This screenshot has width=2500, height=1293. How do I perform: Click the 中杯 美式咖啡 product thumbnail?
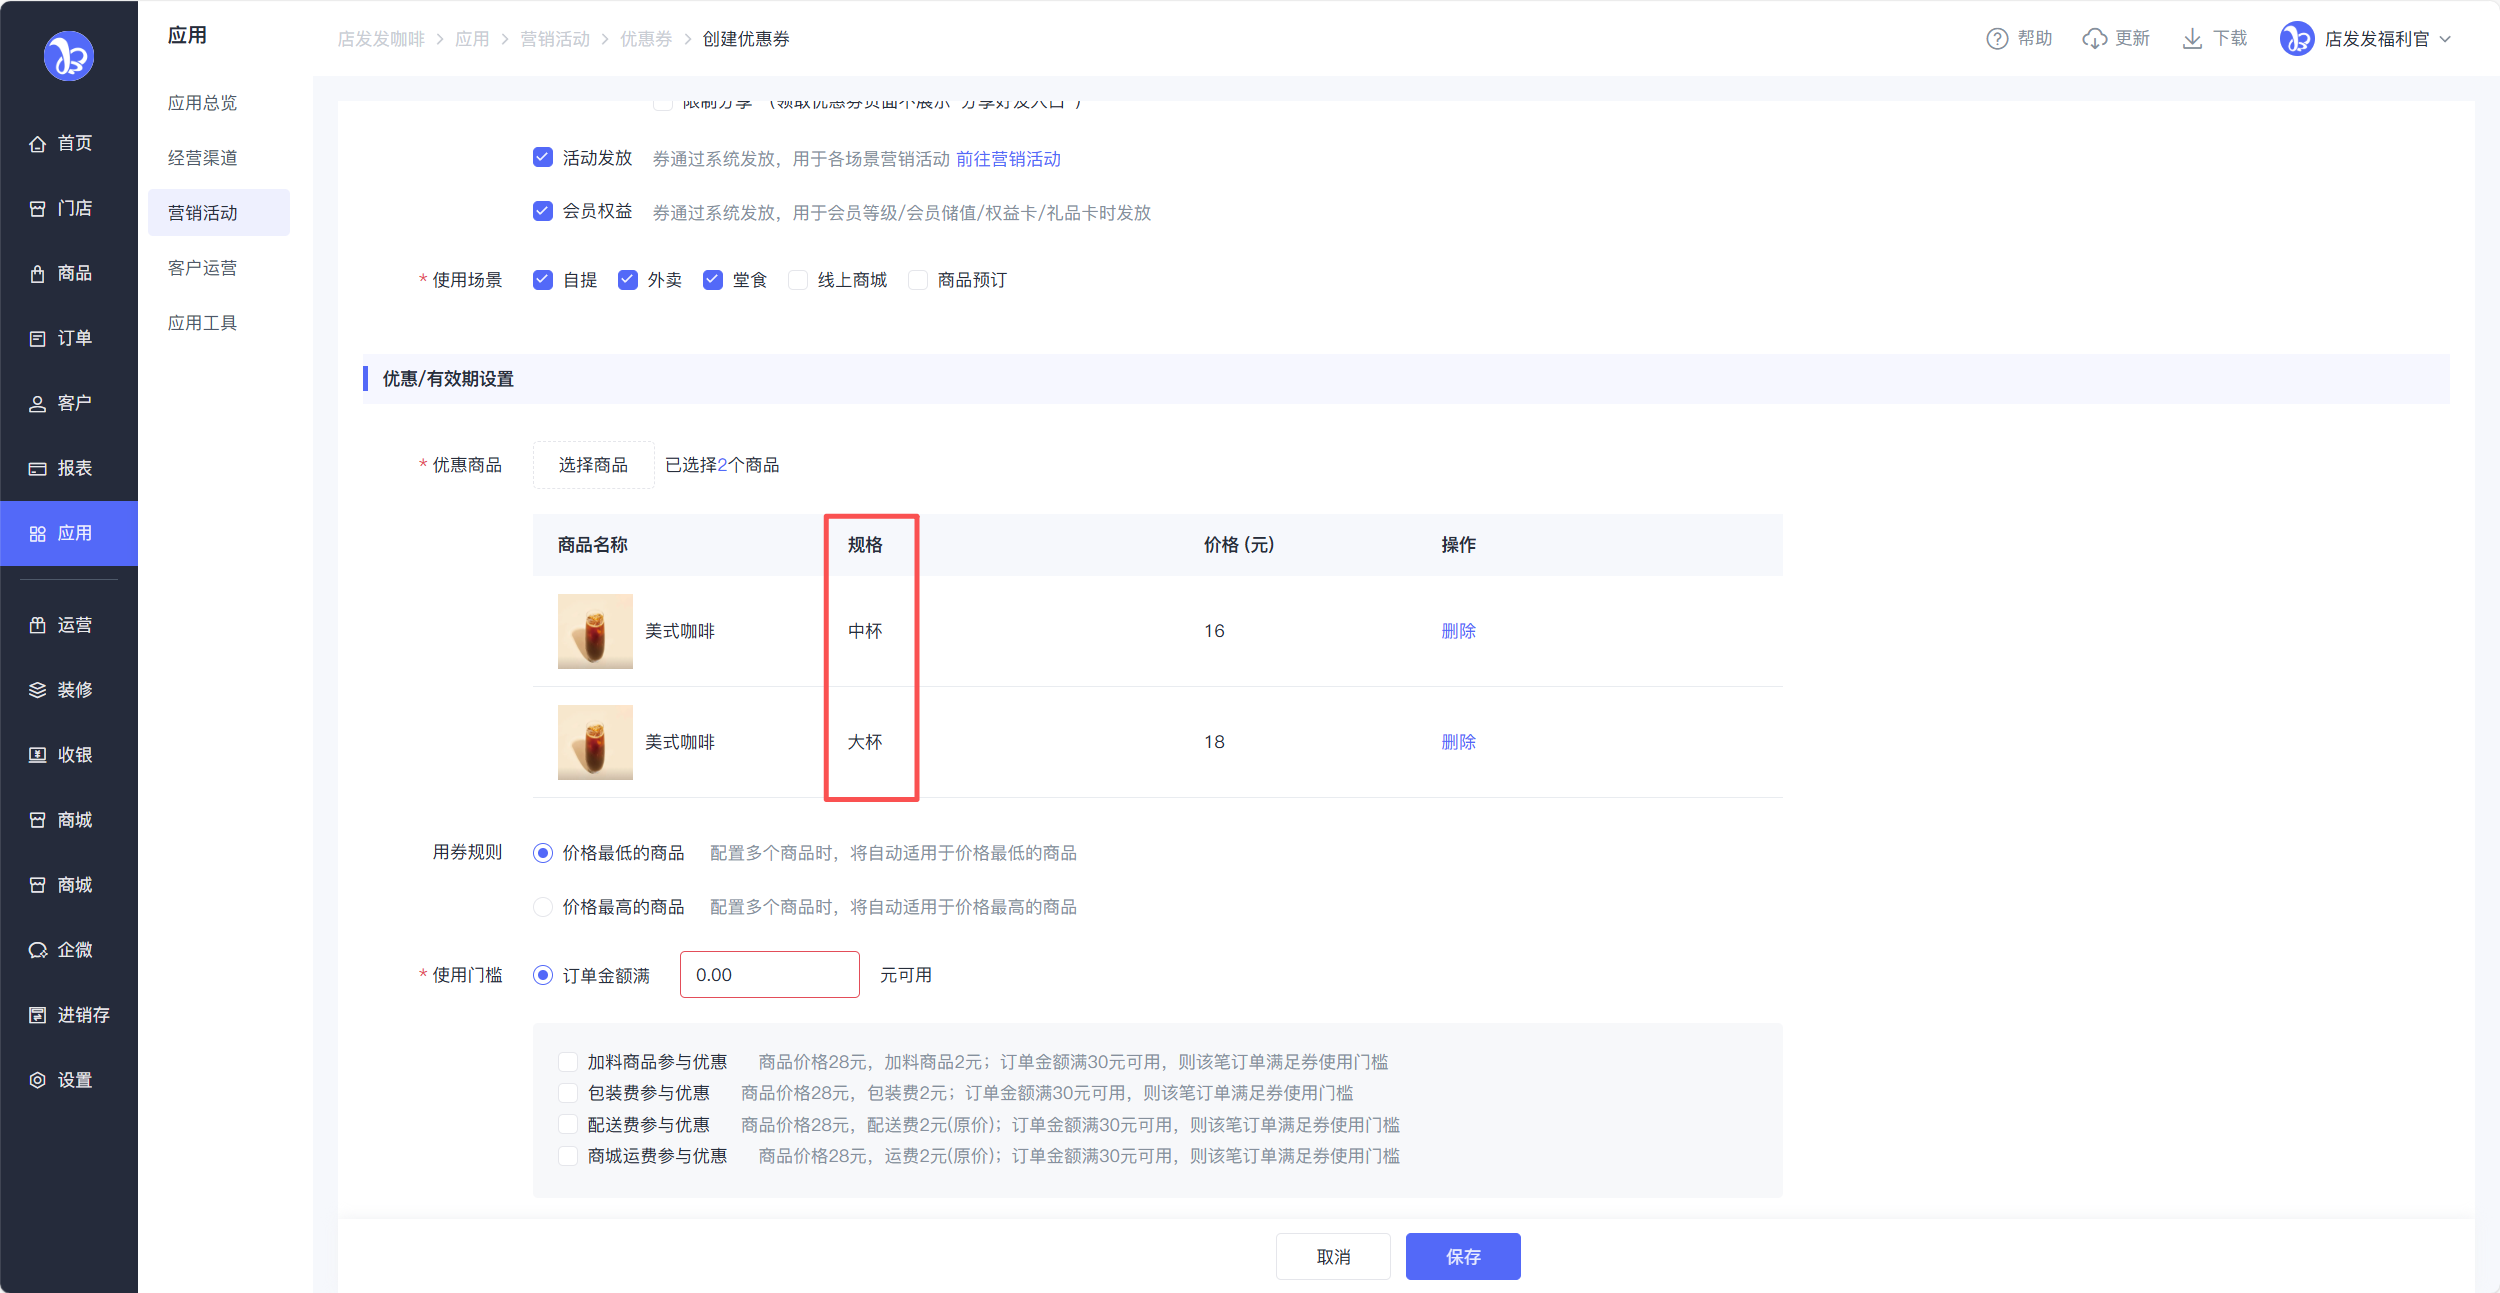pos(595,631)
